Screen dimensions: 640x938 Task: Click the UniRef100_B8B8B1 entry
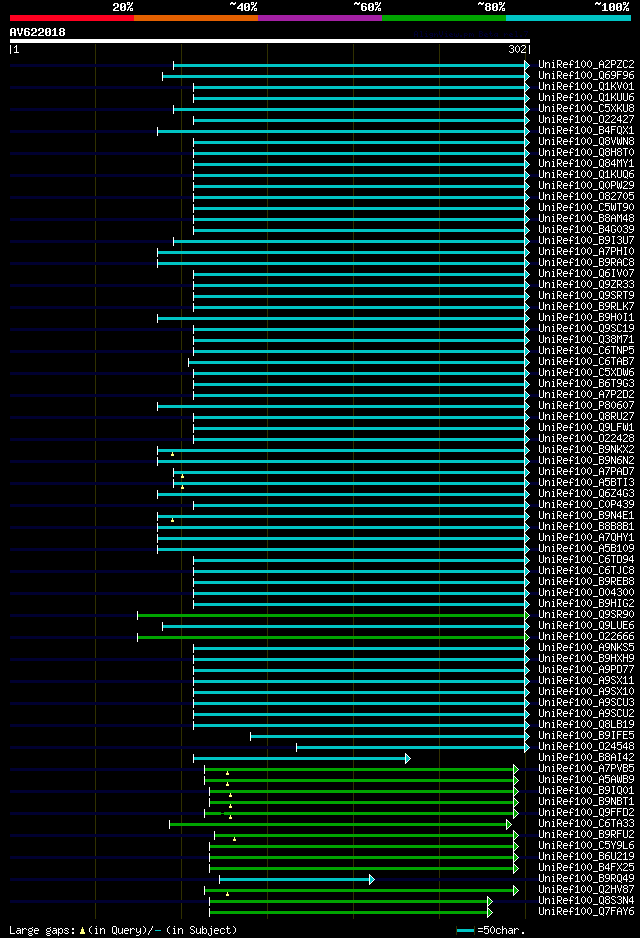[586, 526]
